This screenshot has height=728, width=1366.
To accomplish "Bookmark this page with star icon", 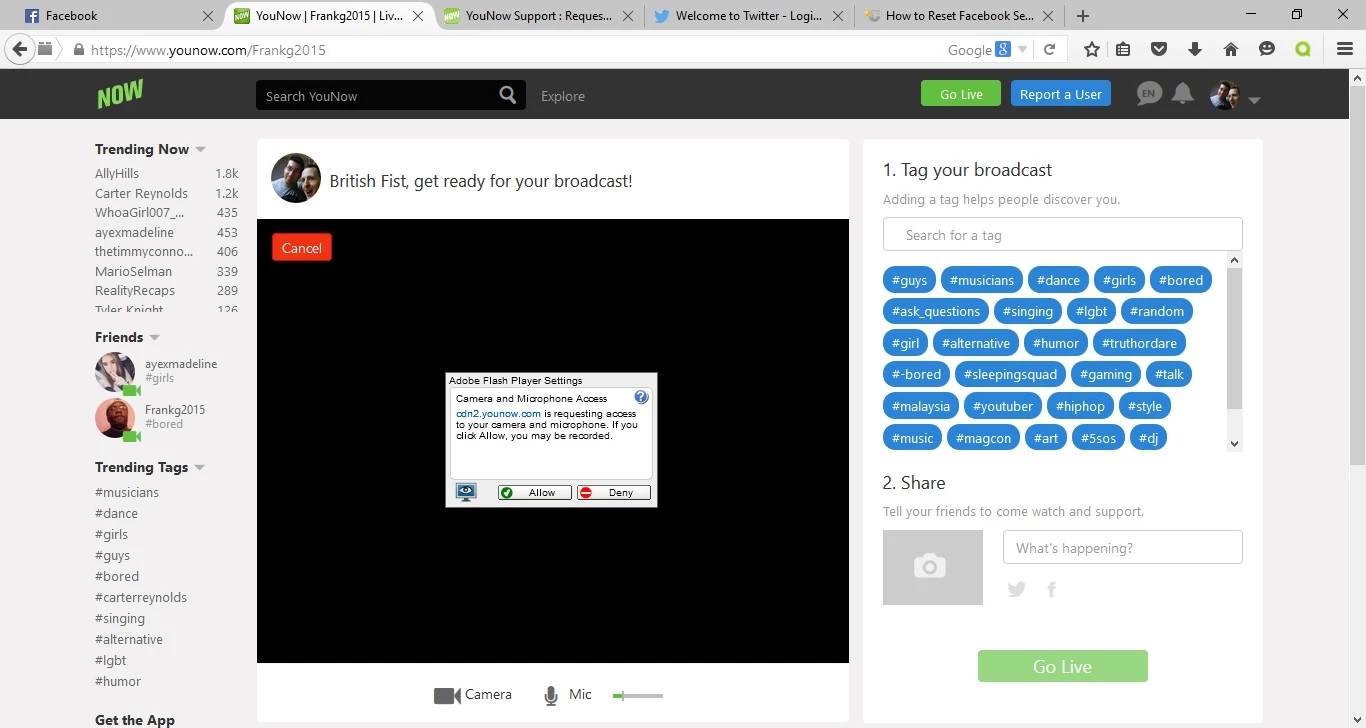I will 1092,49.
